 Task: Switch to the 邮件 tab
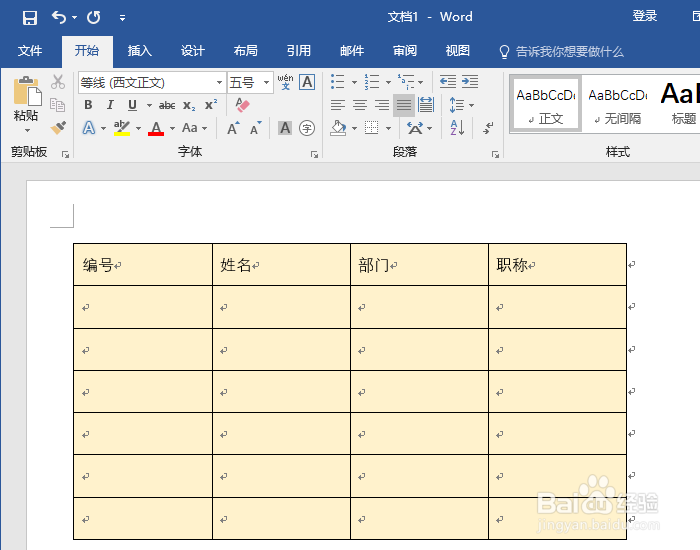click(352, 51)
